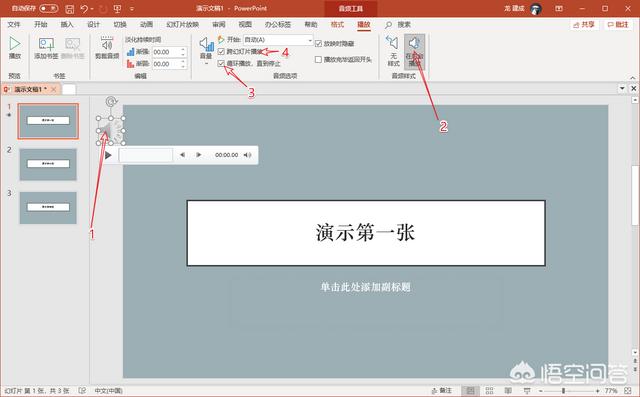Open the Animations ribbon tab
The width and height of the screenshot is (640, 397).
146,24
